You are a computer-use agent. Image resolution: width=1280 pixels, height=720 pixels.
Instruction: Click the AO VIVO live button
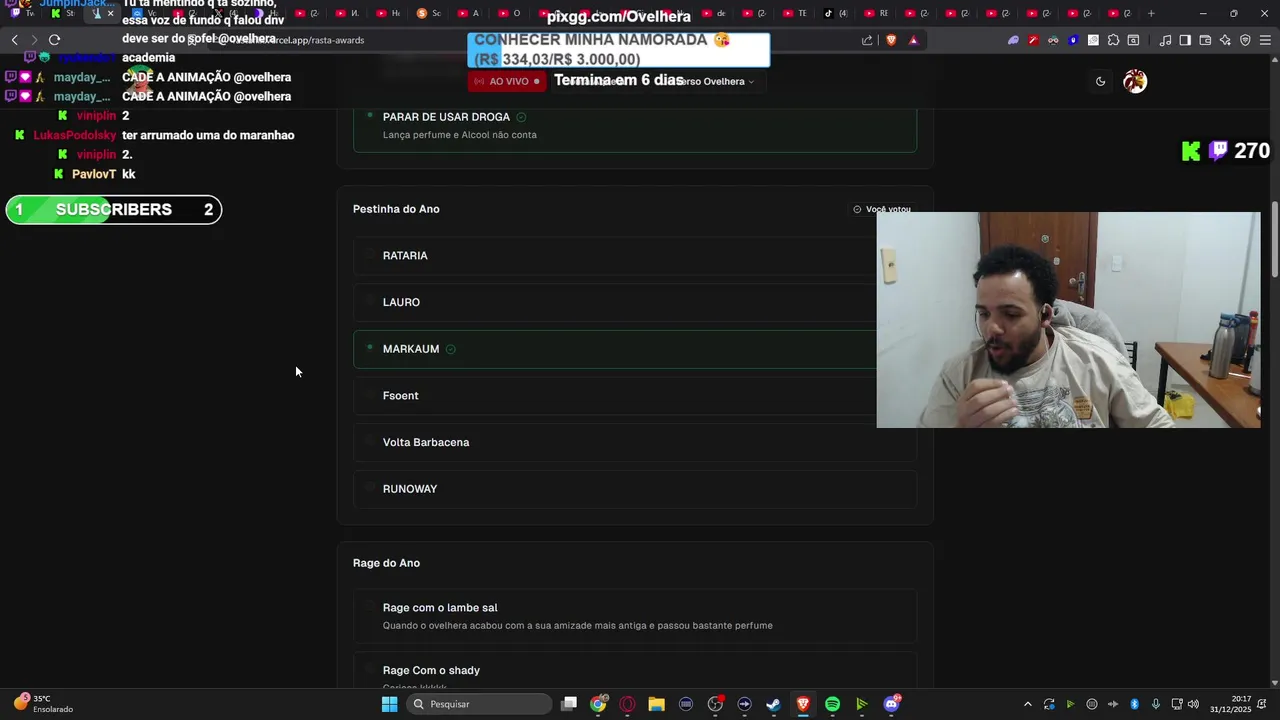click(507, 81)
